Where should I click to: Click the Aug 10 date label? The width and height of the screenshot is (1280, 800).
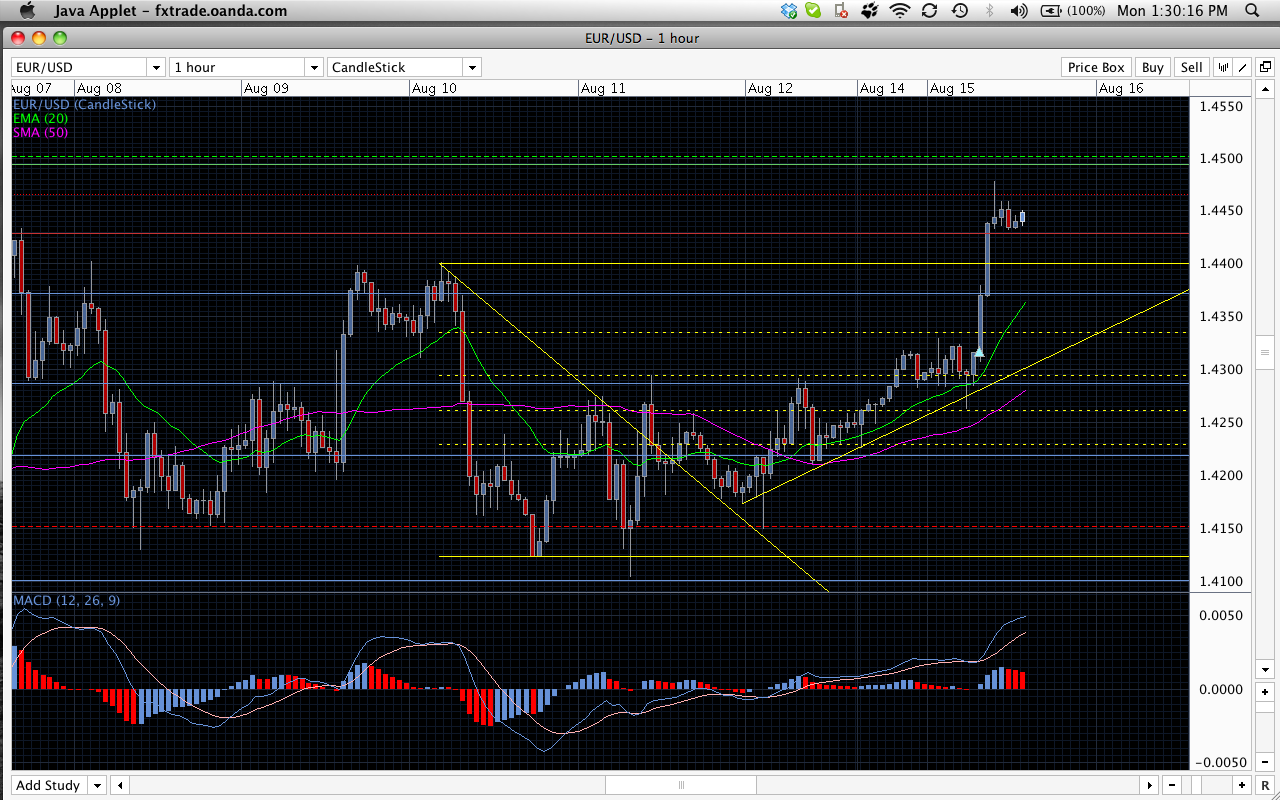[x=434, y=88]
